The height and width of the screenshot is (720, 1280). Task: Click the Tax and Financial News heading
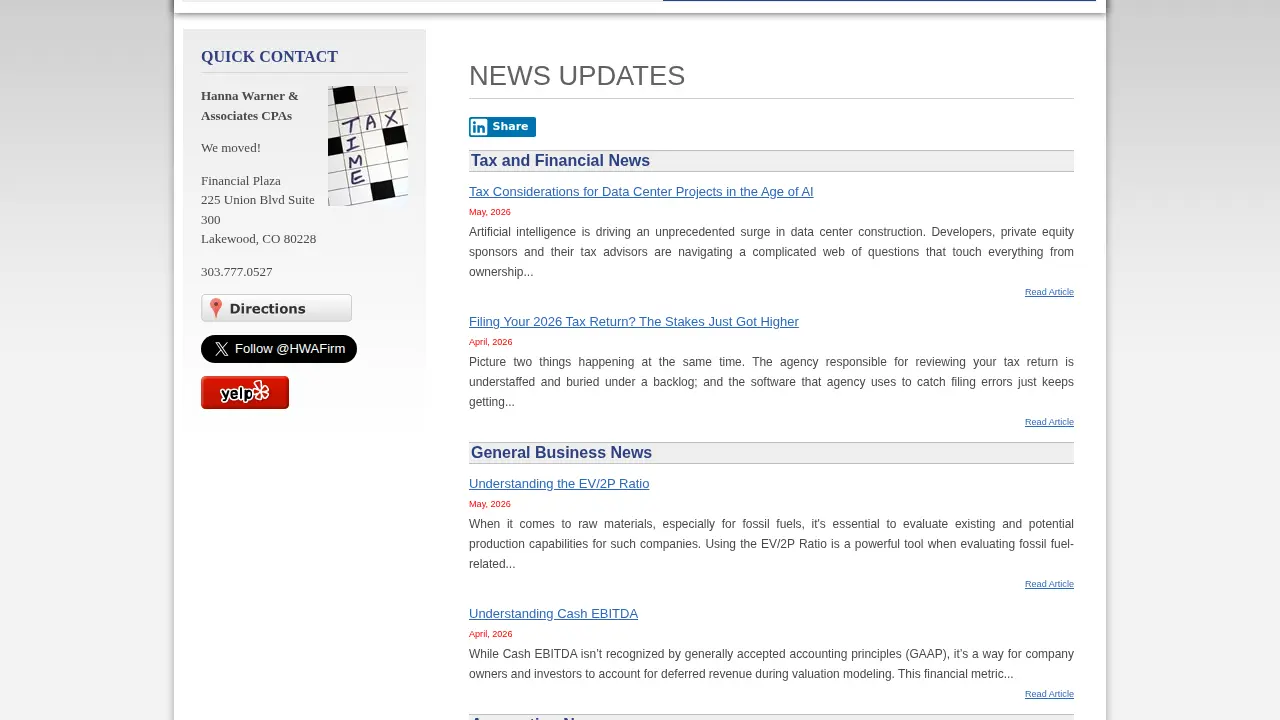(x=560, y=161)
